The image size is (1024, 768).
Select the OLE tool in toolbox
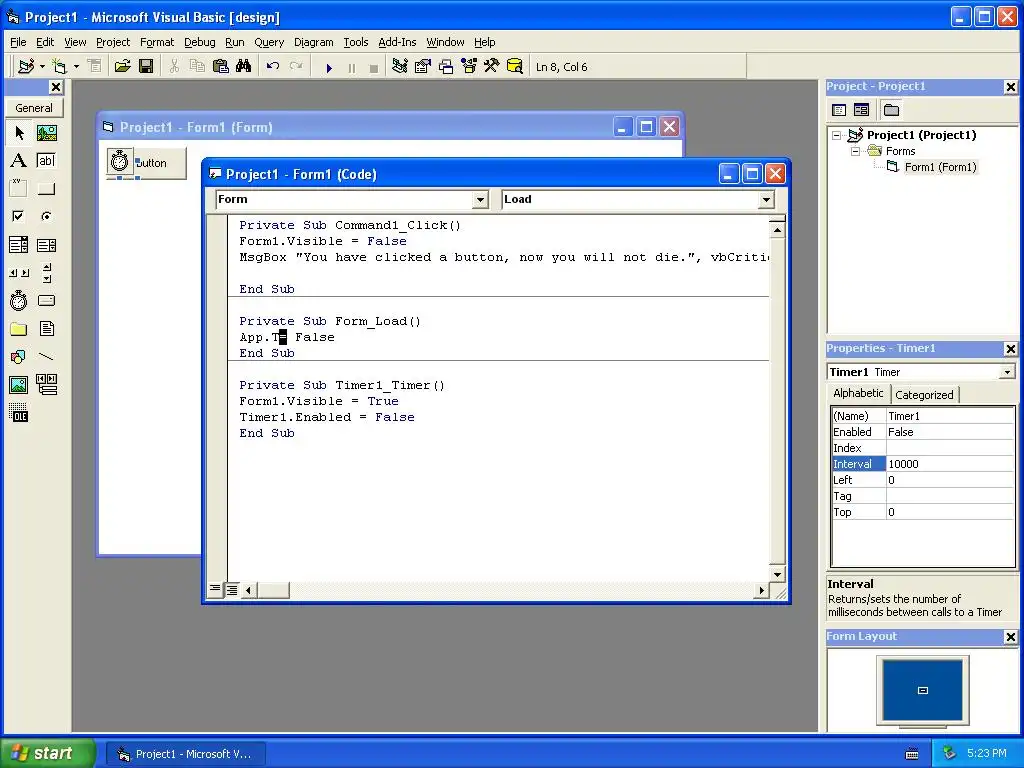19,413
